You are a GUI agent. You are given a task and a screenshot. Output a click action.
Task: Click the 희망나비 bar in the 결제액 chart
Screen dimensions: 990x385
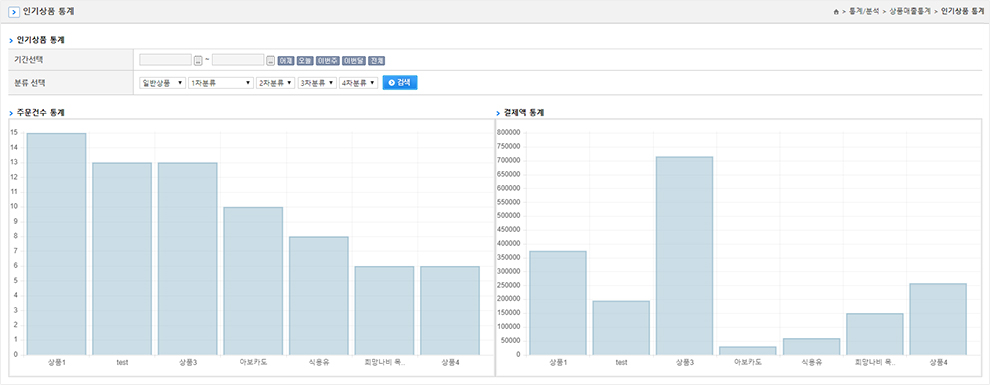pos(875,335)
